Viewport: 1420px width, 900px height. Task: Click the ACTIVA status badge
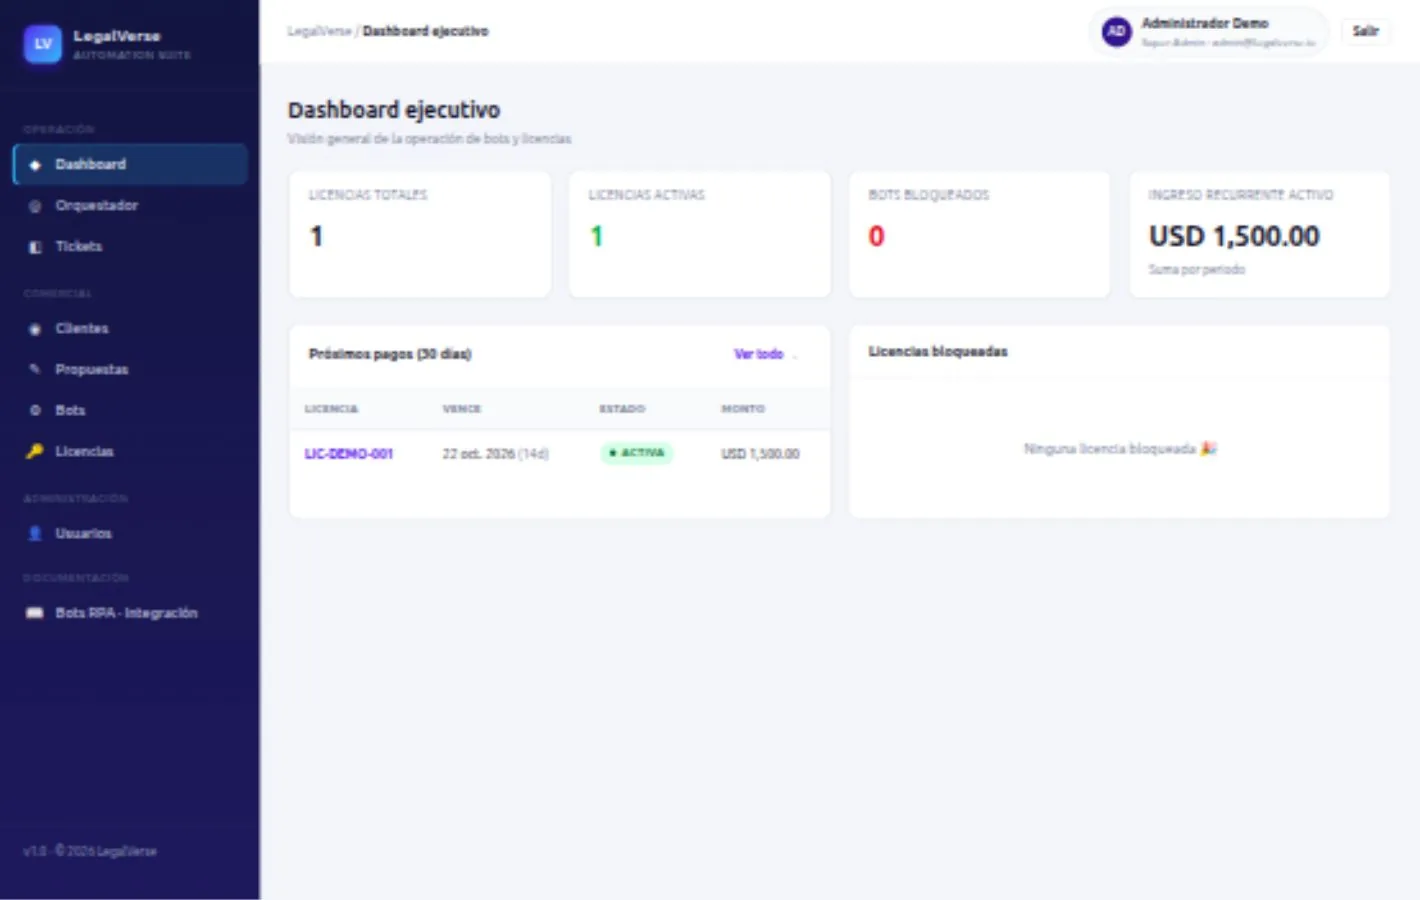click(637, 454)
